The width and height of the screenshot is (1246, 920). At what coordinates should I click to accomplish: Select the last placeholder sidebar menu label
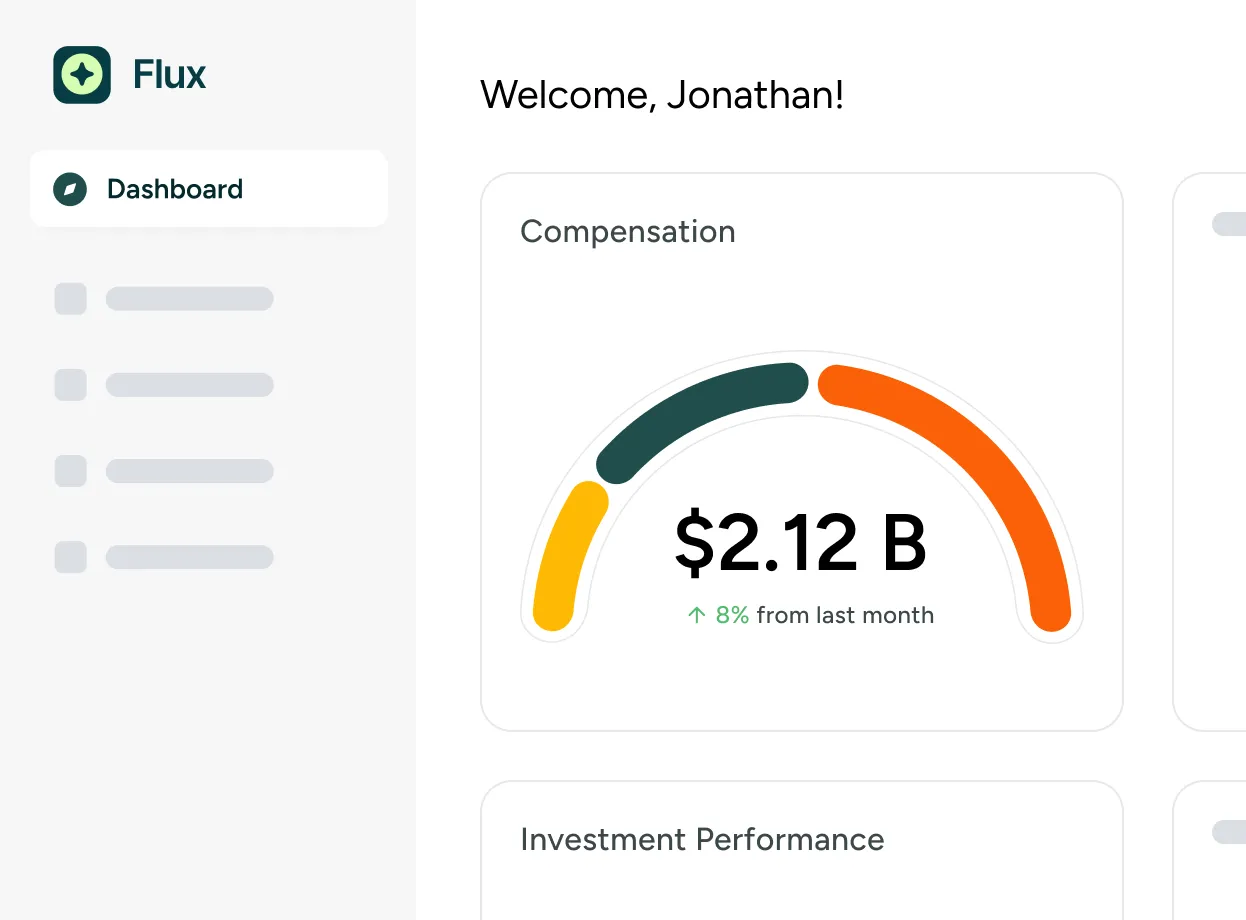pyautogui.click(x=189, y=557)
